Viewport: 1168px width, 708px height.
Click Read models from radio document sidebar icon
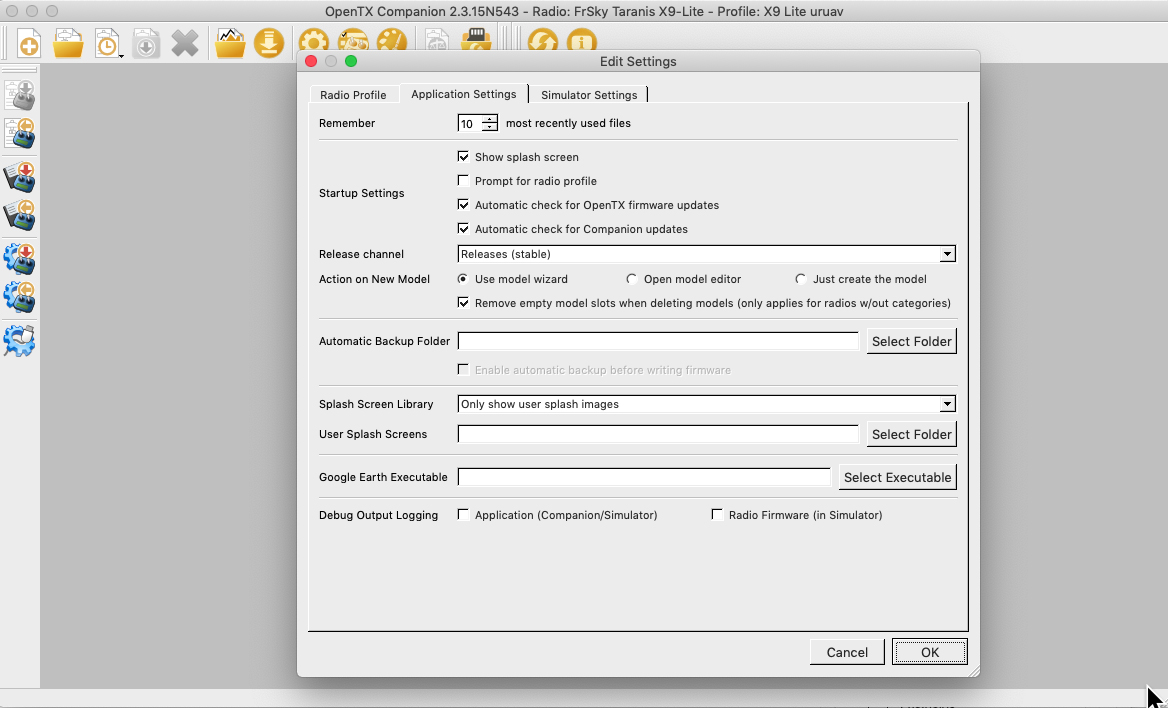(19, 133)
